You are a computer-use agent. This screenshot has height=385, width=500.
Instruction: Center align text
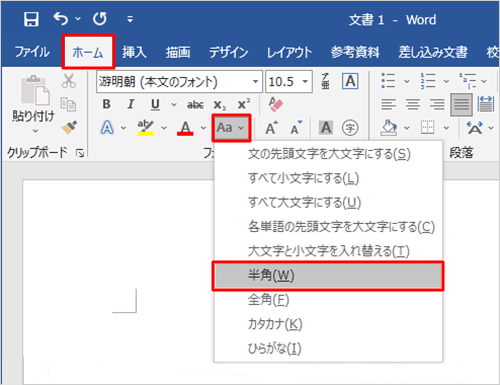(x=413, y=104)
